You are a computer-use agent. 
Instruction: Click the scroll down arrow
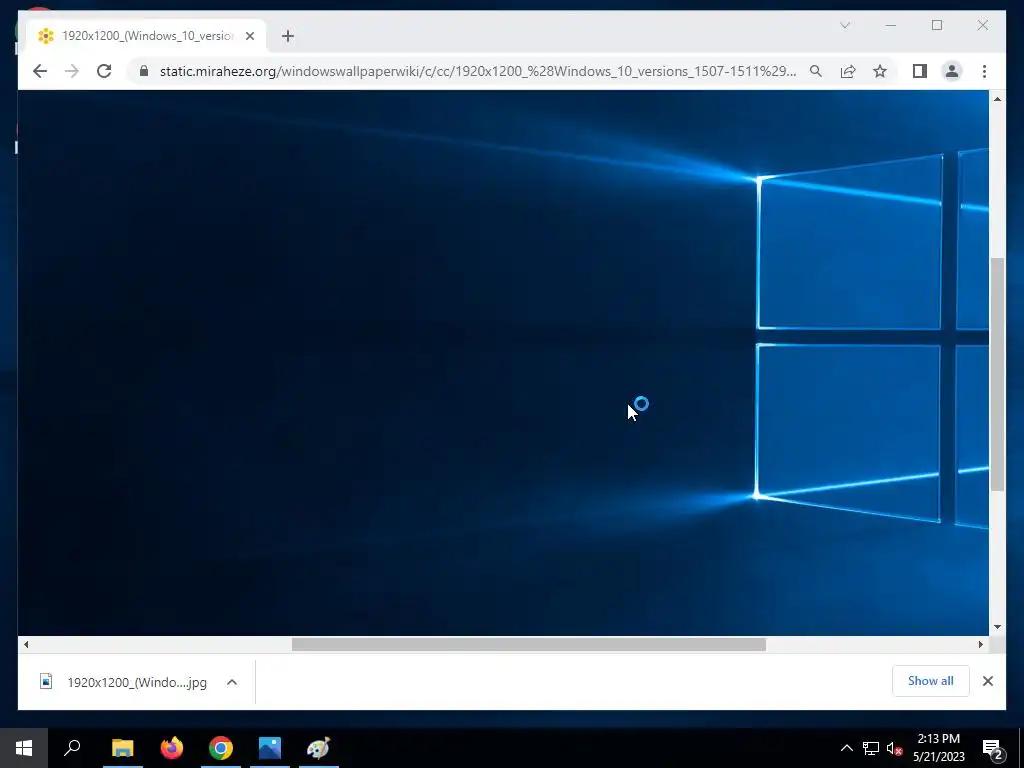point(997,627)
